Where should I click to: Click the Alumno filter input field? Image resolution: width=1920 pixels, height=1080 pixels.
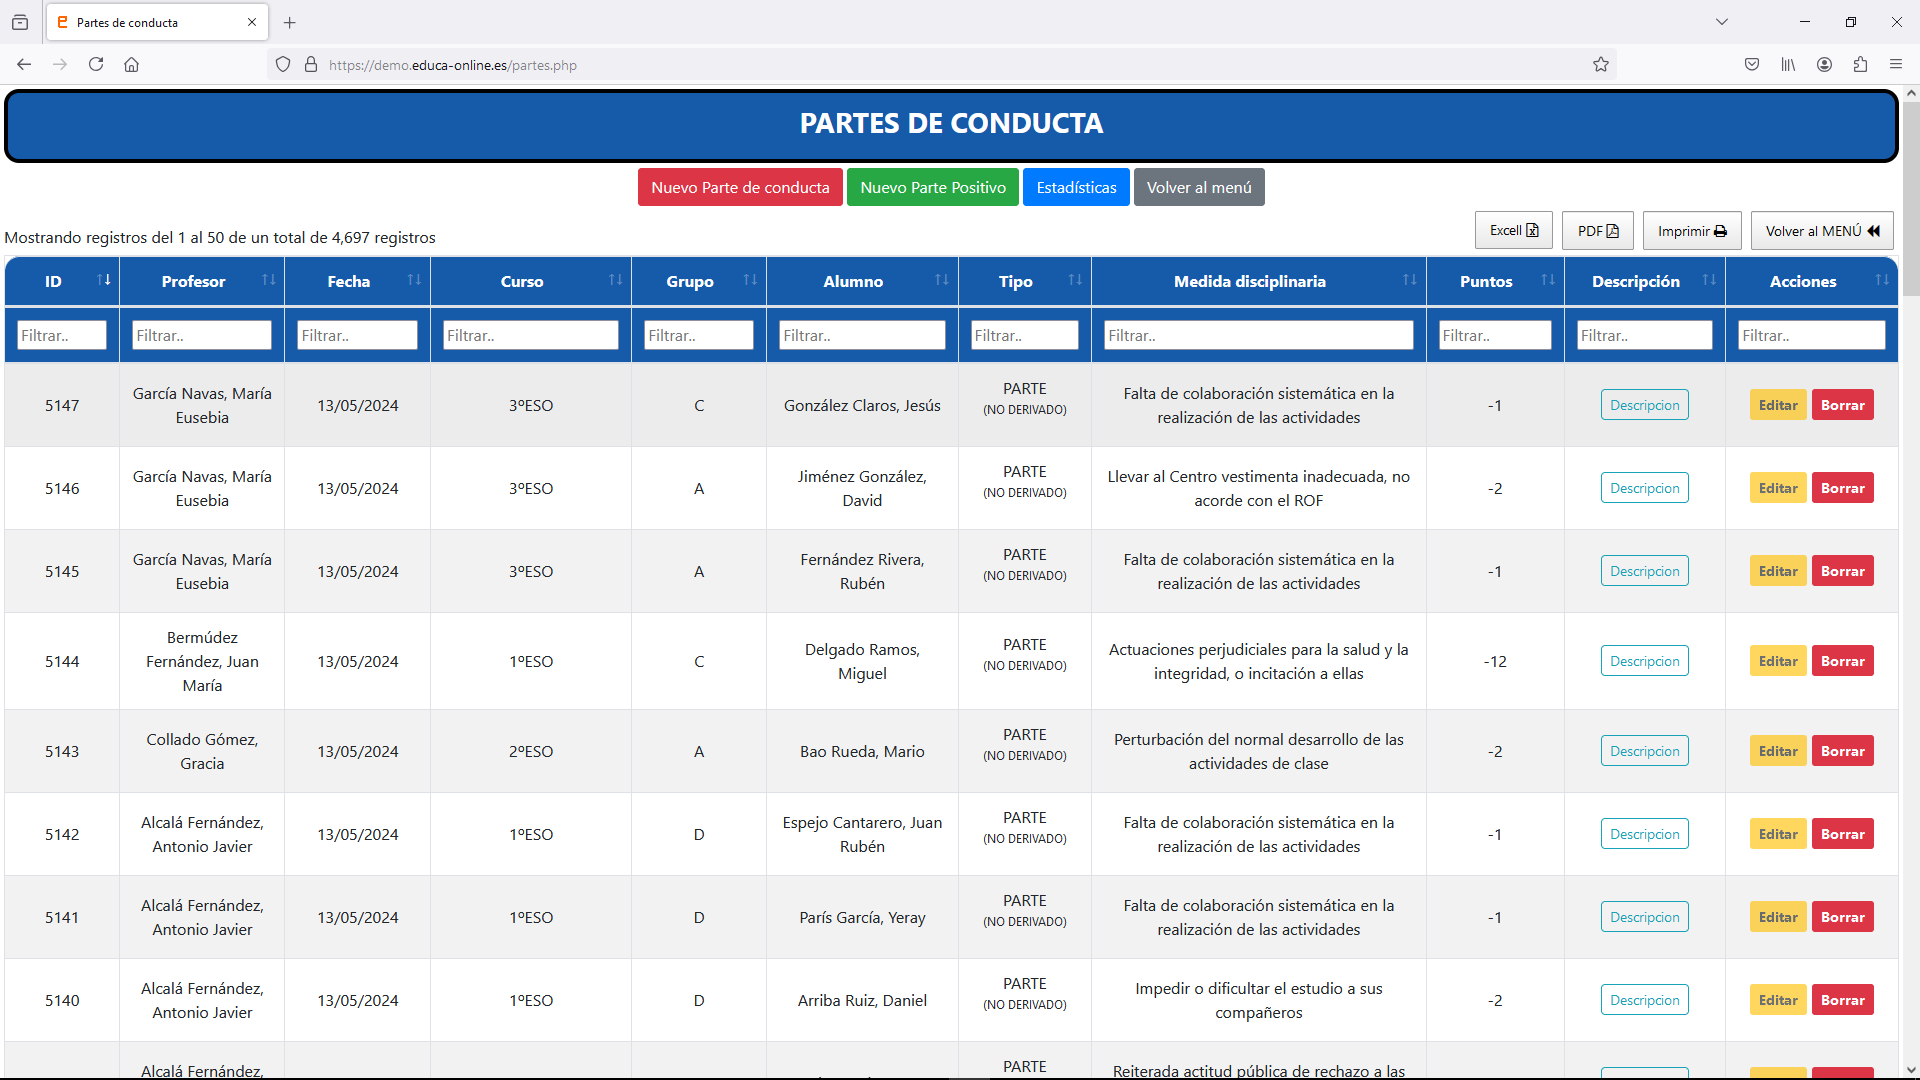(862, 336)
